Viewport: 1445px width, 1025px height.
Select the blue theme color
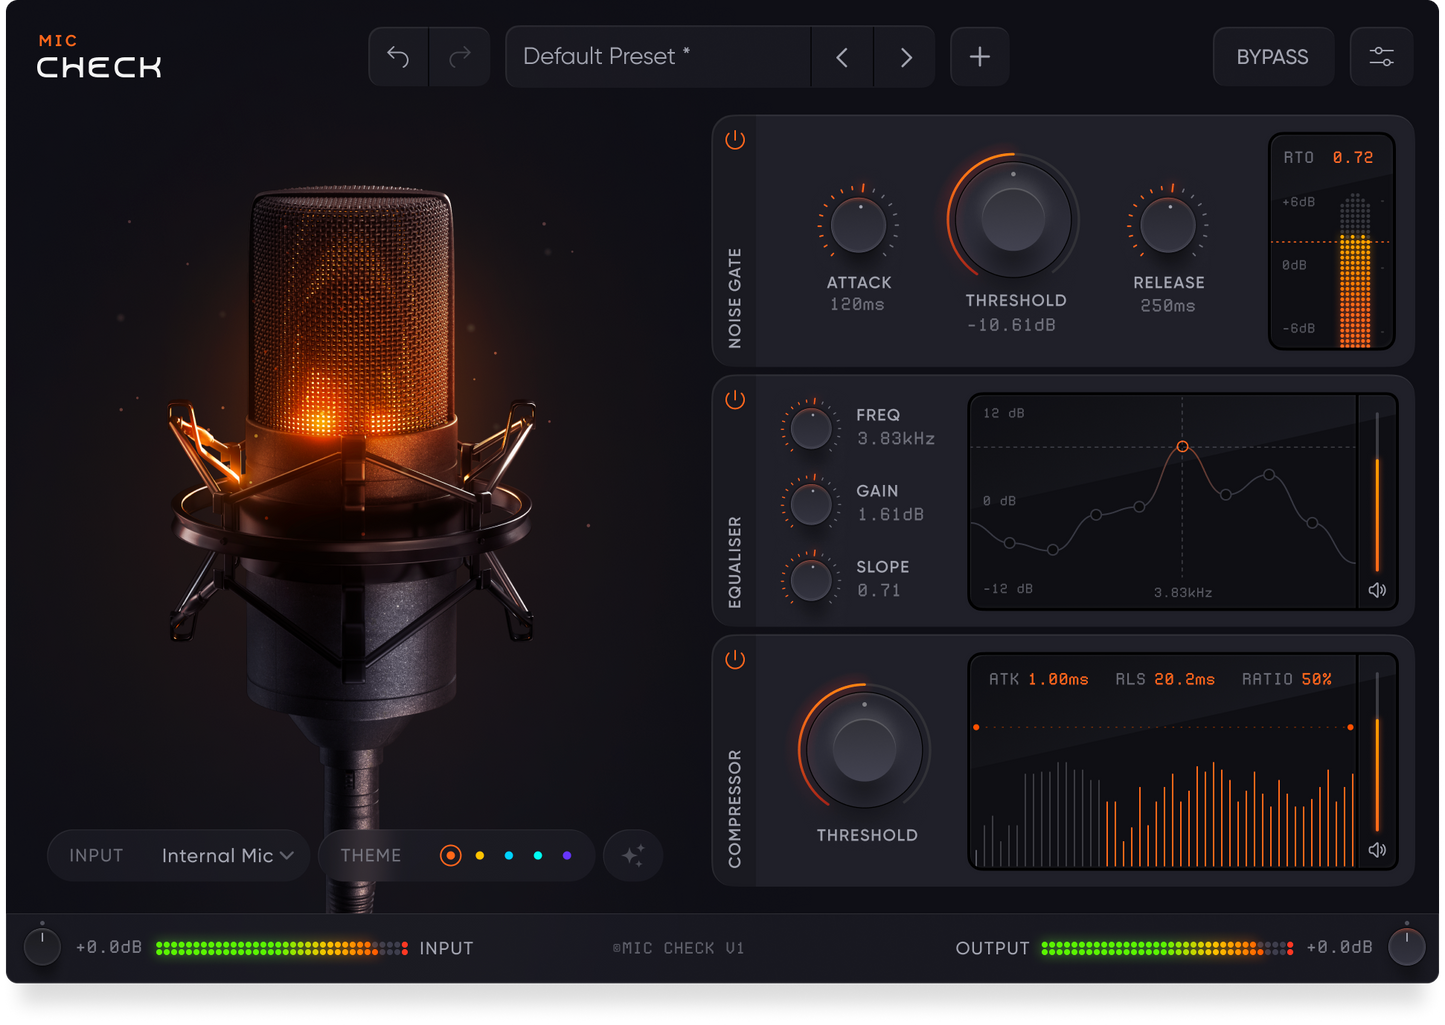pyautogui.click(x=509, y=855)
